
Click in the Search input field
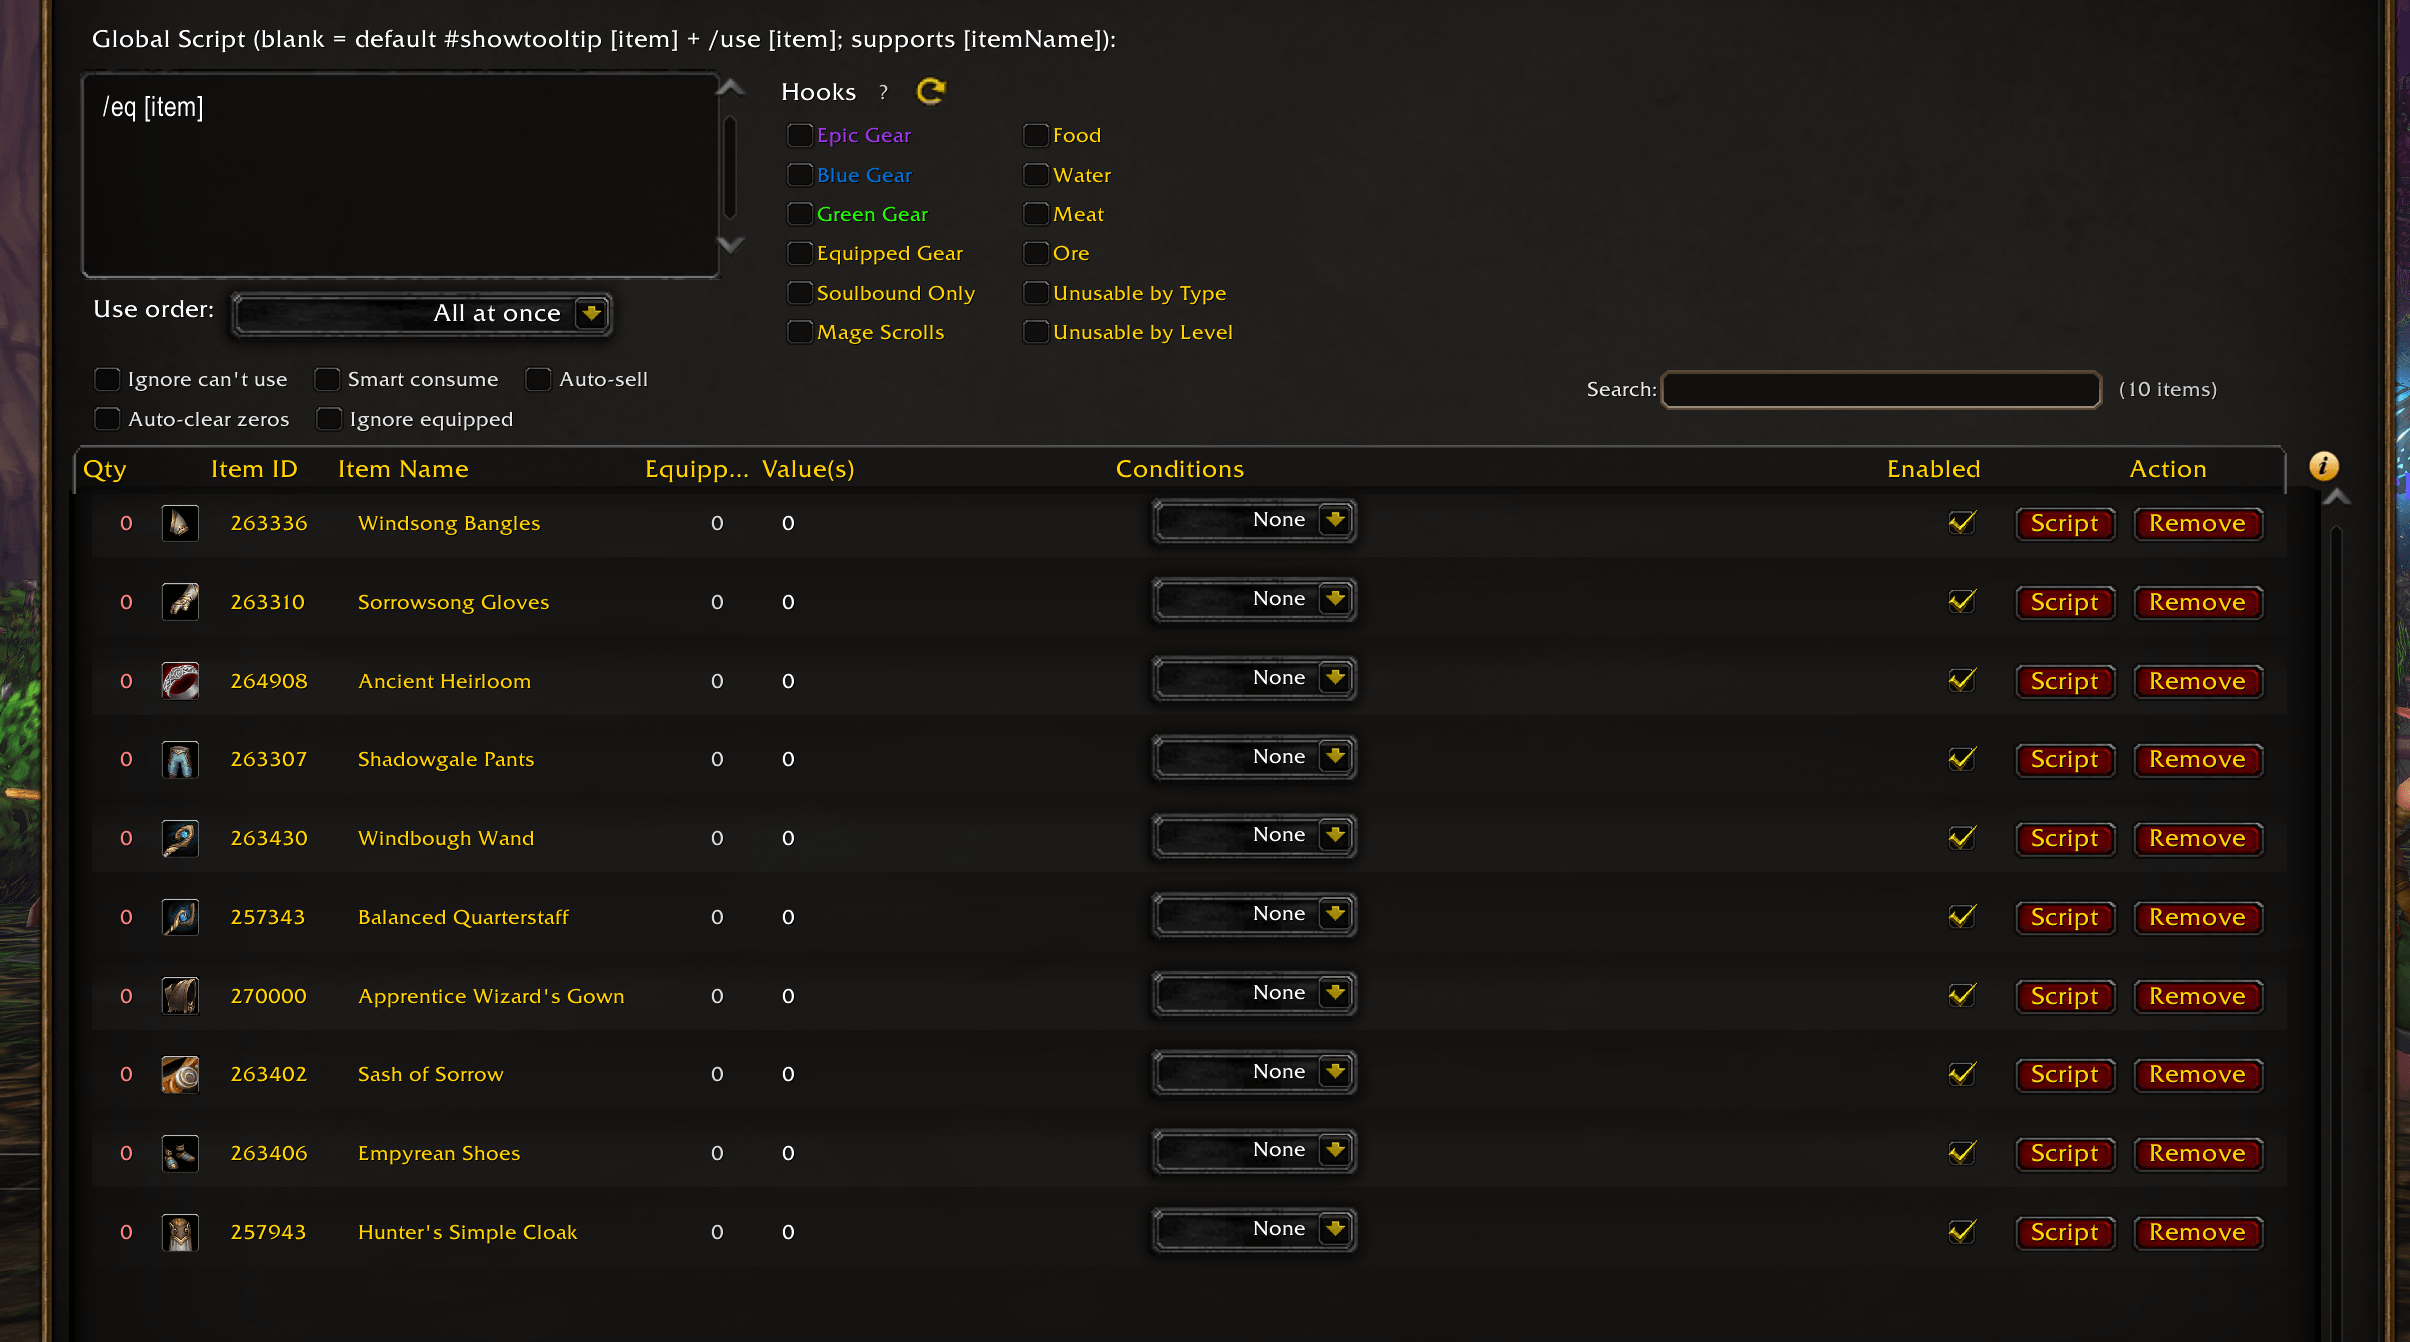tap(1881, 389)
